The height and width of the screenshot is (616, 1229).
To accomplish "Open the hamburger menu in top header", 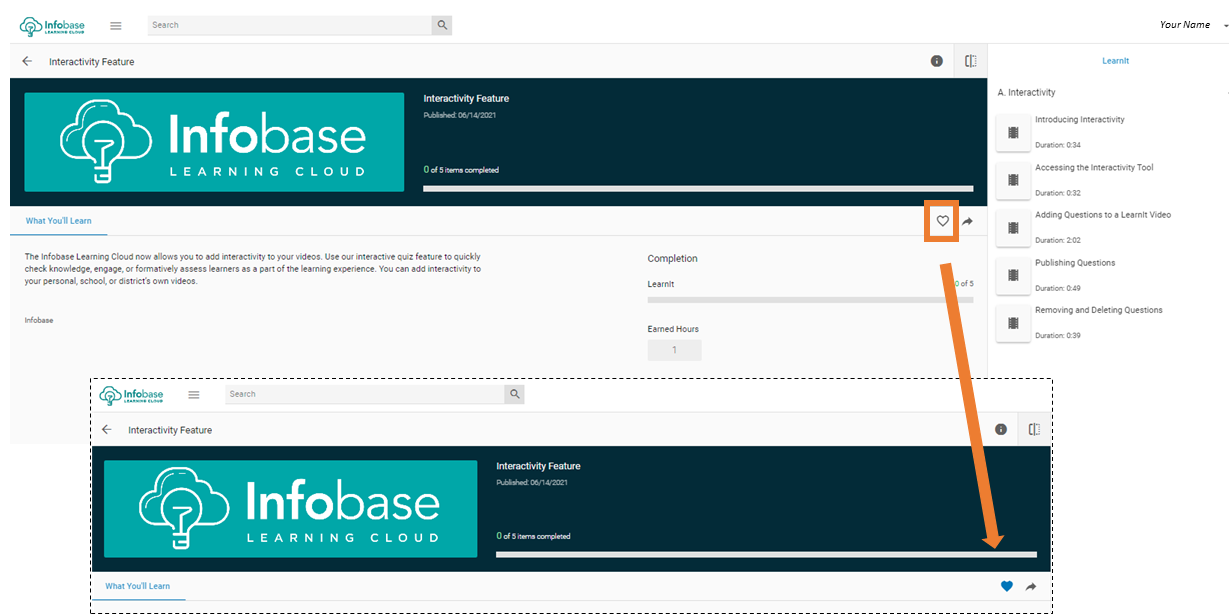I will pyautogui.click(x=116, y=25).
